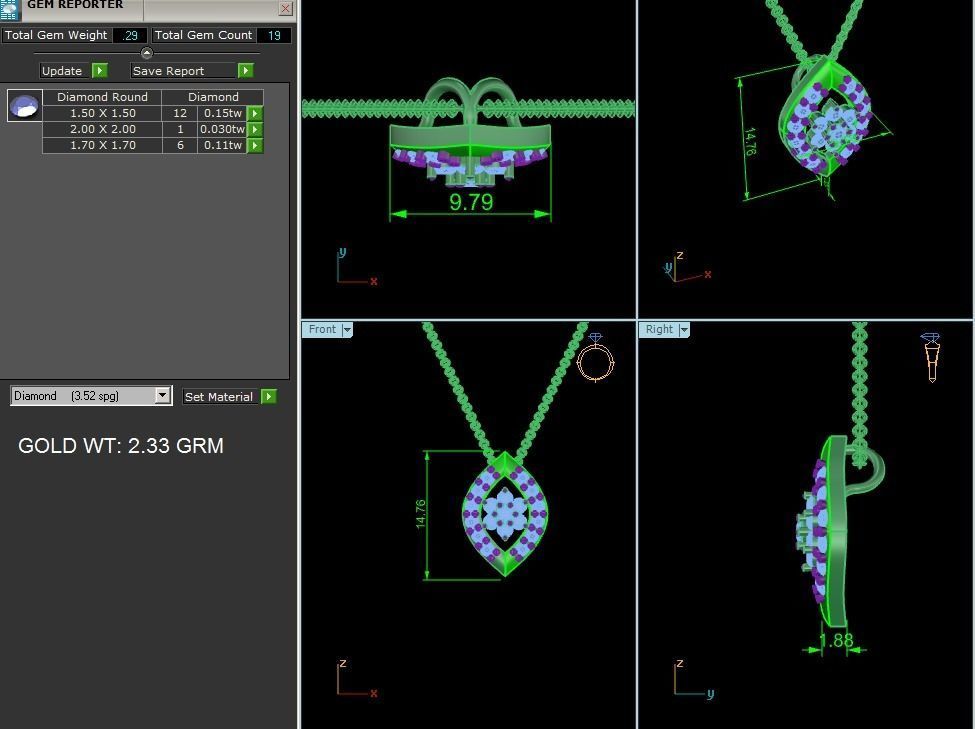Select the round diamond gem thumbnail
This screenshot has height=729, width=975.
click(25, 104)
